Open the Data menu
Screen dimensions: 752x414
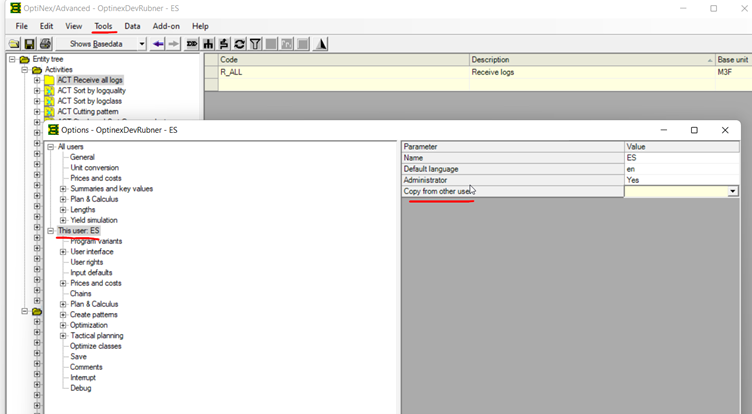[132, 26]
